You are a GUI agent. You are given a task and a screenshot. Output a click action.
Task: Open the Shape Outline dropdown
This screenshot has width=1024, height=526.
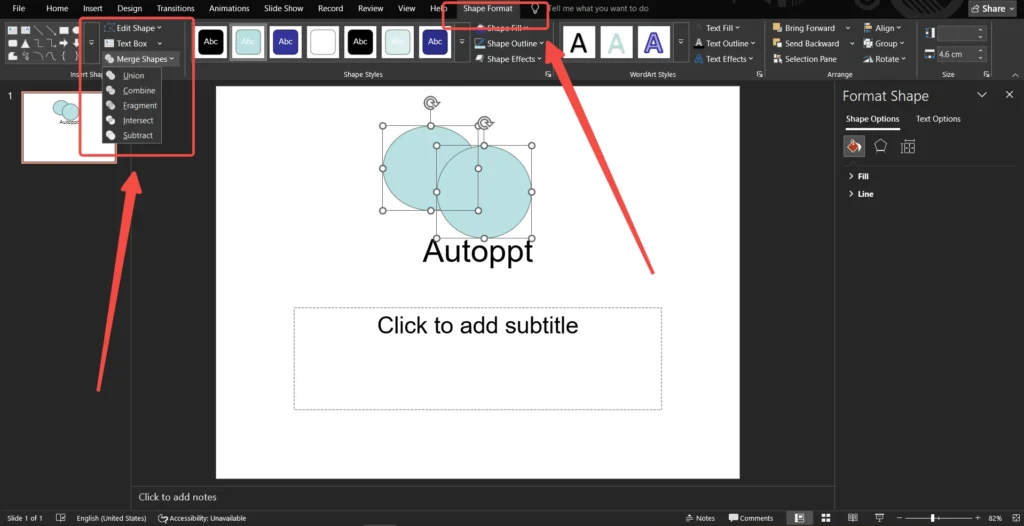point(510,44)
